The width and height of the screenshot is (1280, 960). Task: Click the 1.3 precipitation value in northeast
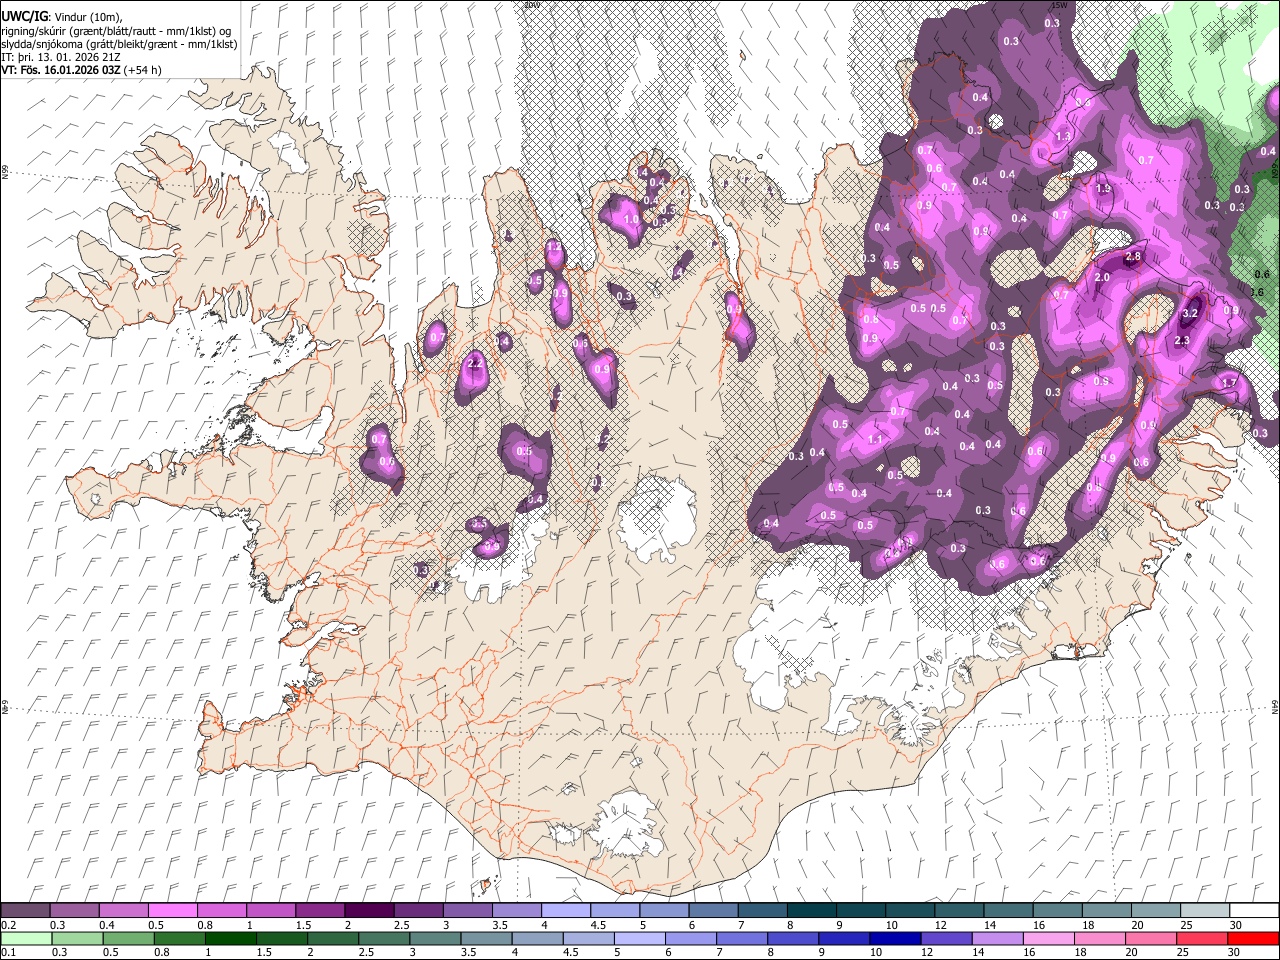(1063, 137)
